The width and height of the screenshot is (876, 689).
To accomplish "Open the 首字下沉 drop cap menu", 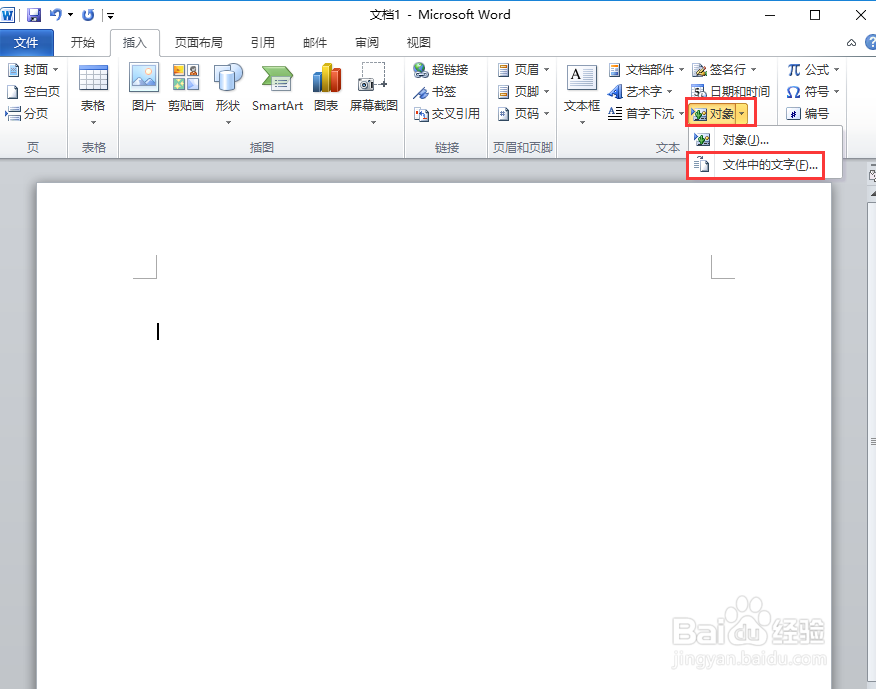I will point(646,114).
